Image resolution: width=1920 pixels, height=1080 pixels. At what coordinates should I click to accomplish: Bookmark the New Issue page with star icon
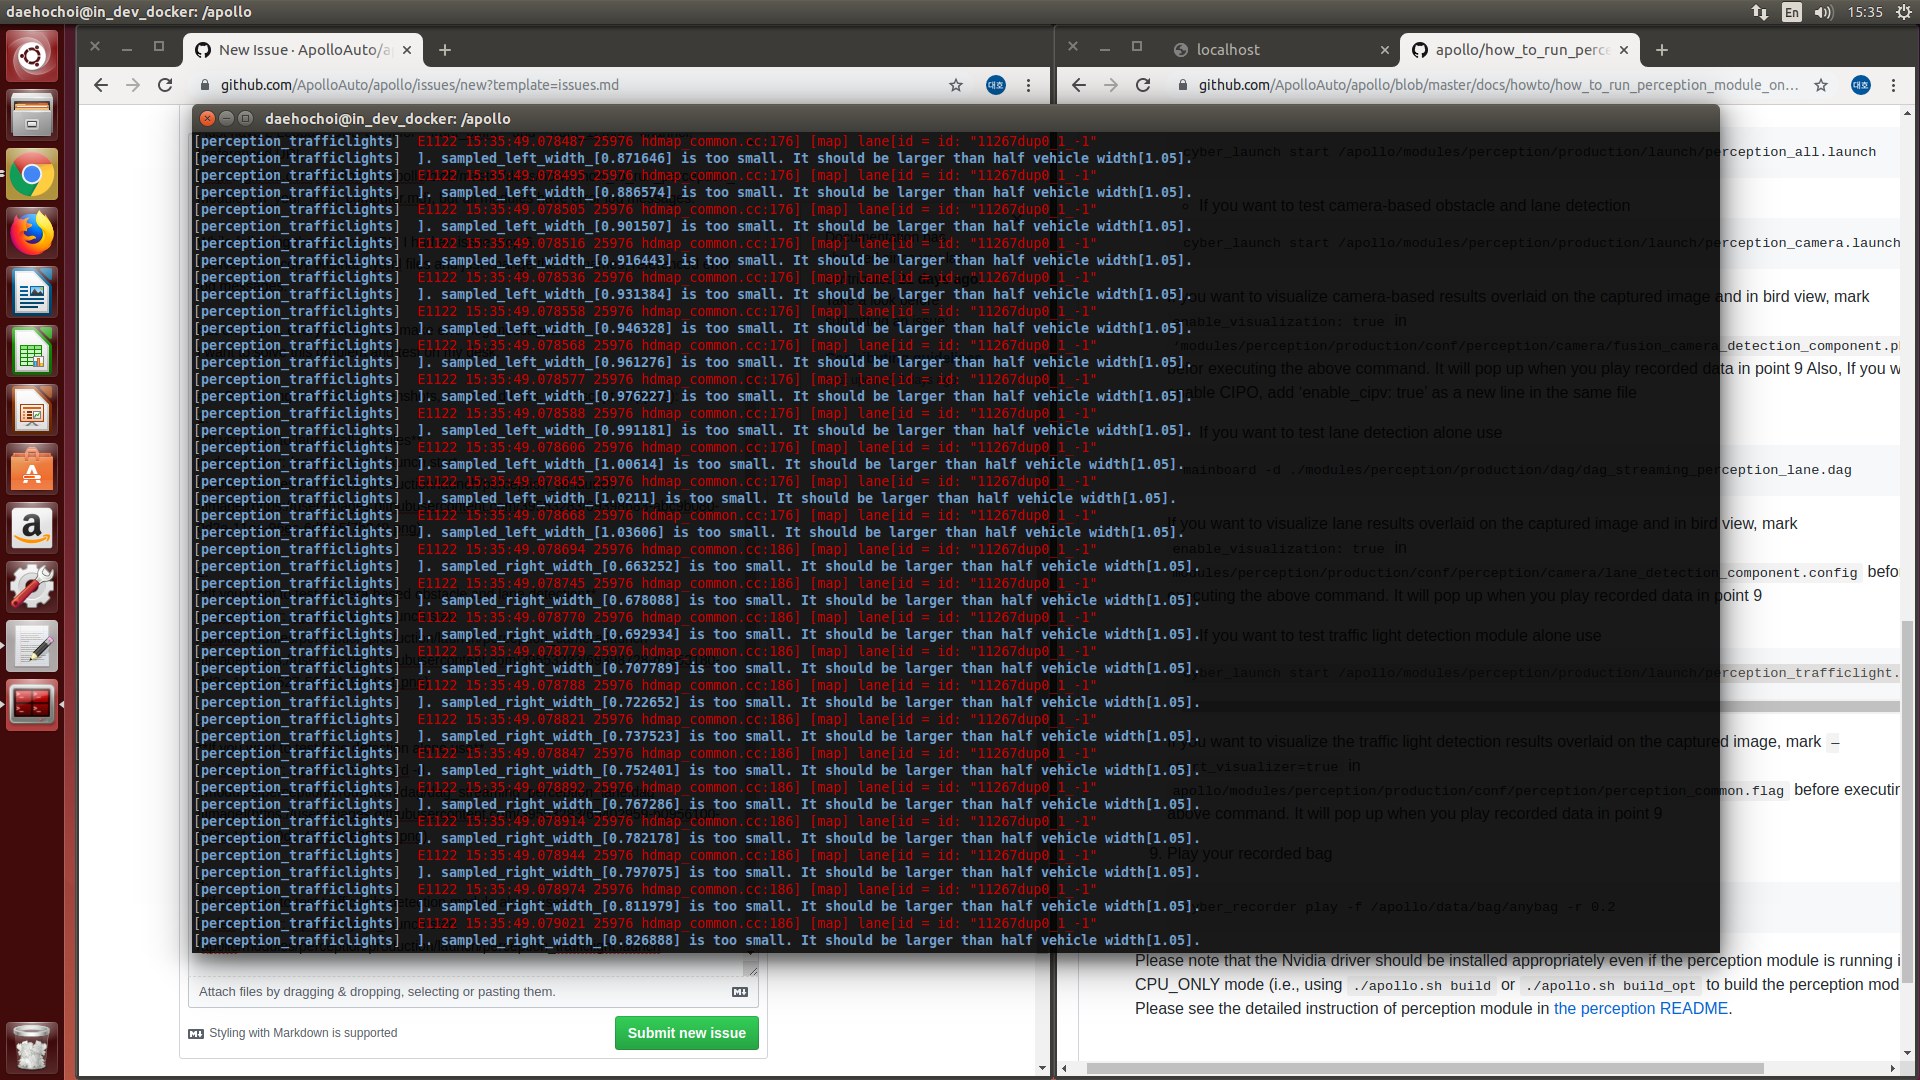click(956, 85)
